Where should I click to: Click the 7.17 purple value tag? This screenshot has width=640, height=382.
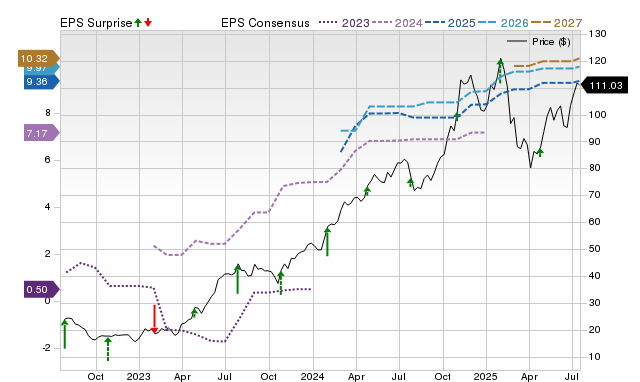click(42, 133)
